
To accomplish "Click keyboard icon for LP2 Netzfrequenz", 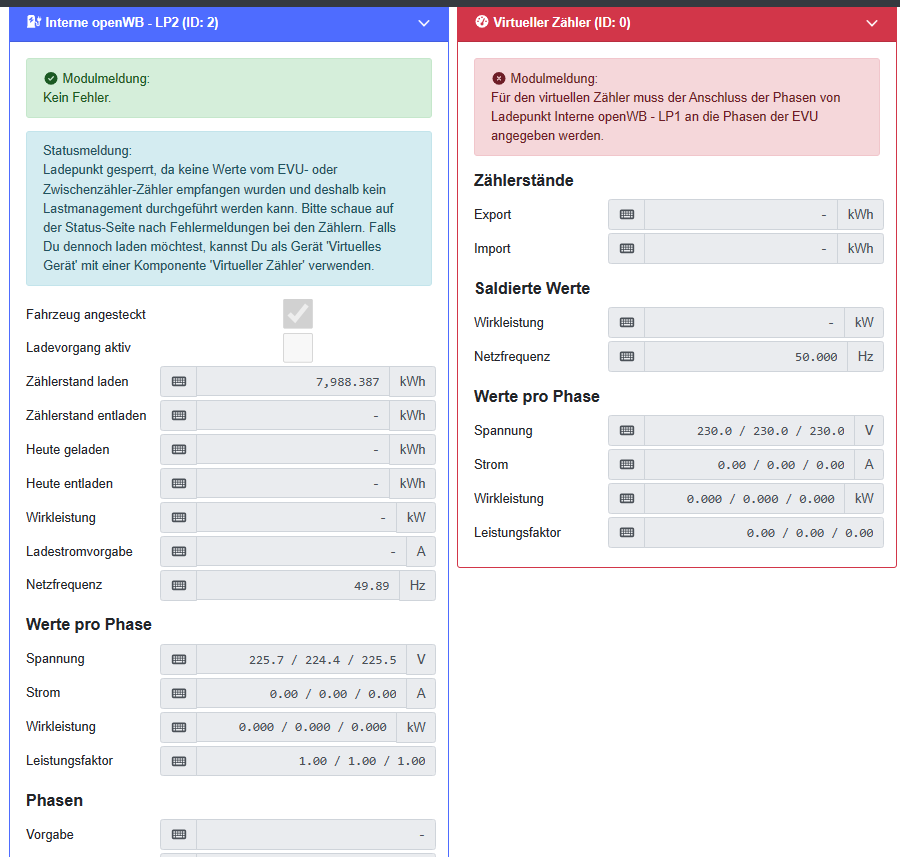I will point(179,585).
